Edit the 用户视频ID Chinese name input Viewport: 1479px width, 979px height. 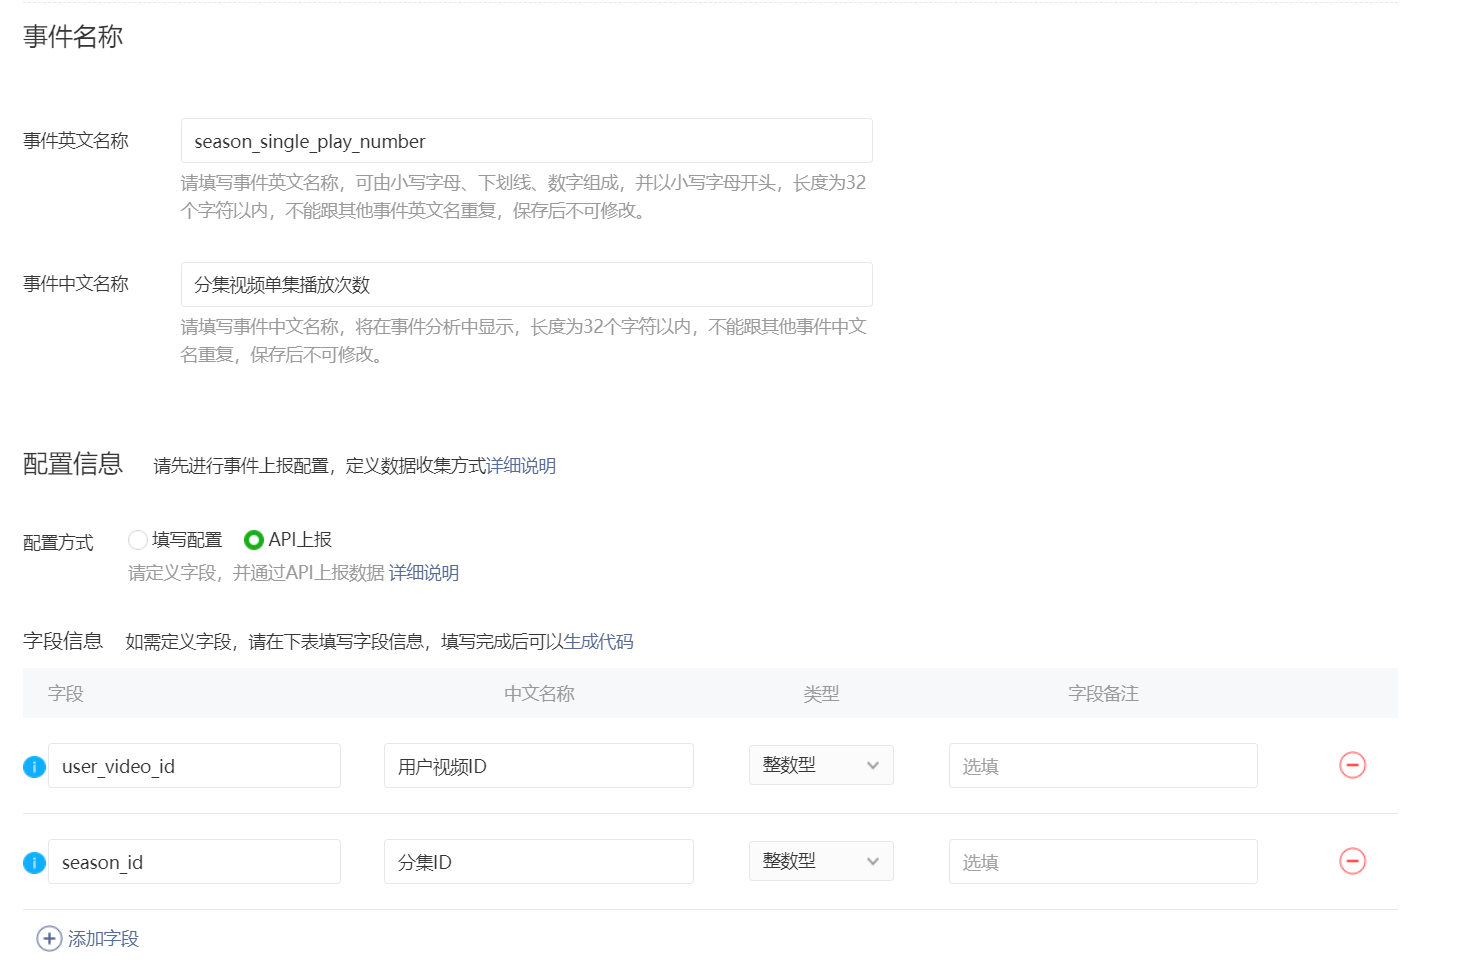(x=539, y=766)
